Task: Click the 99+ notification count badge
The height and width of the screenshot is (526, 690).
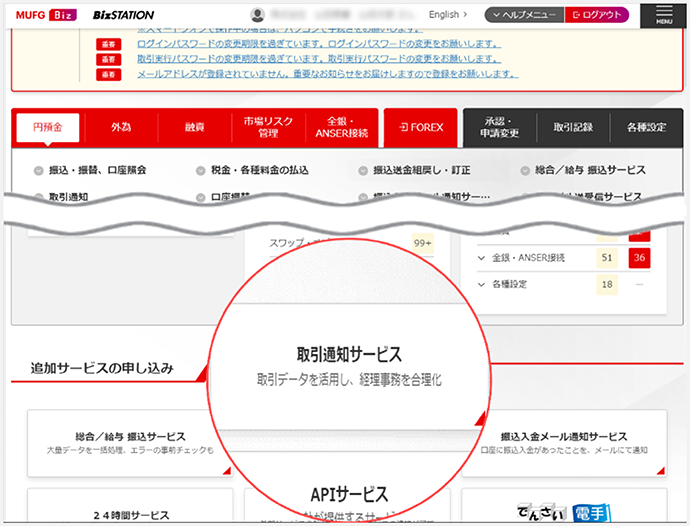Action: pyautogui.click(x=422, y=243)
